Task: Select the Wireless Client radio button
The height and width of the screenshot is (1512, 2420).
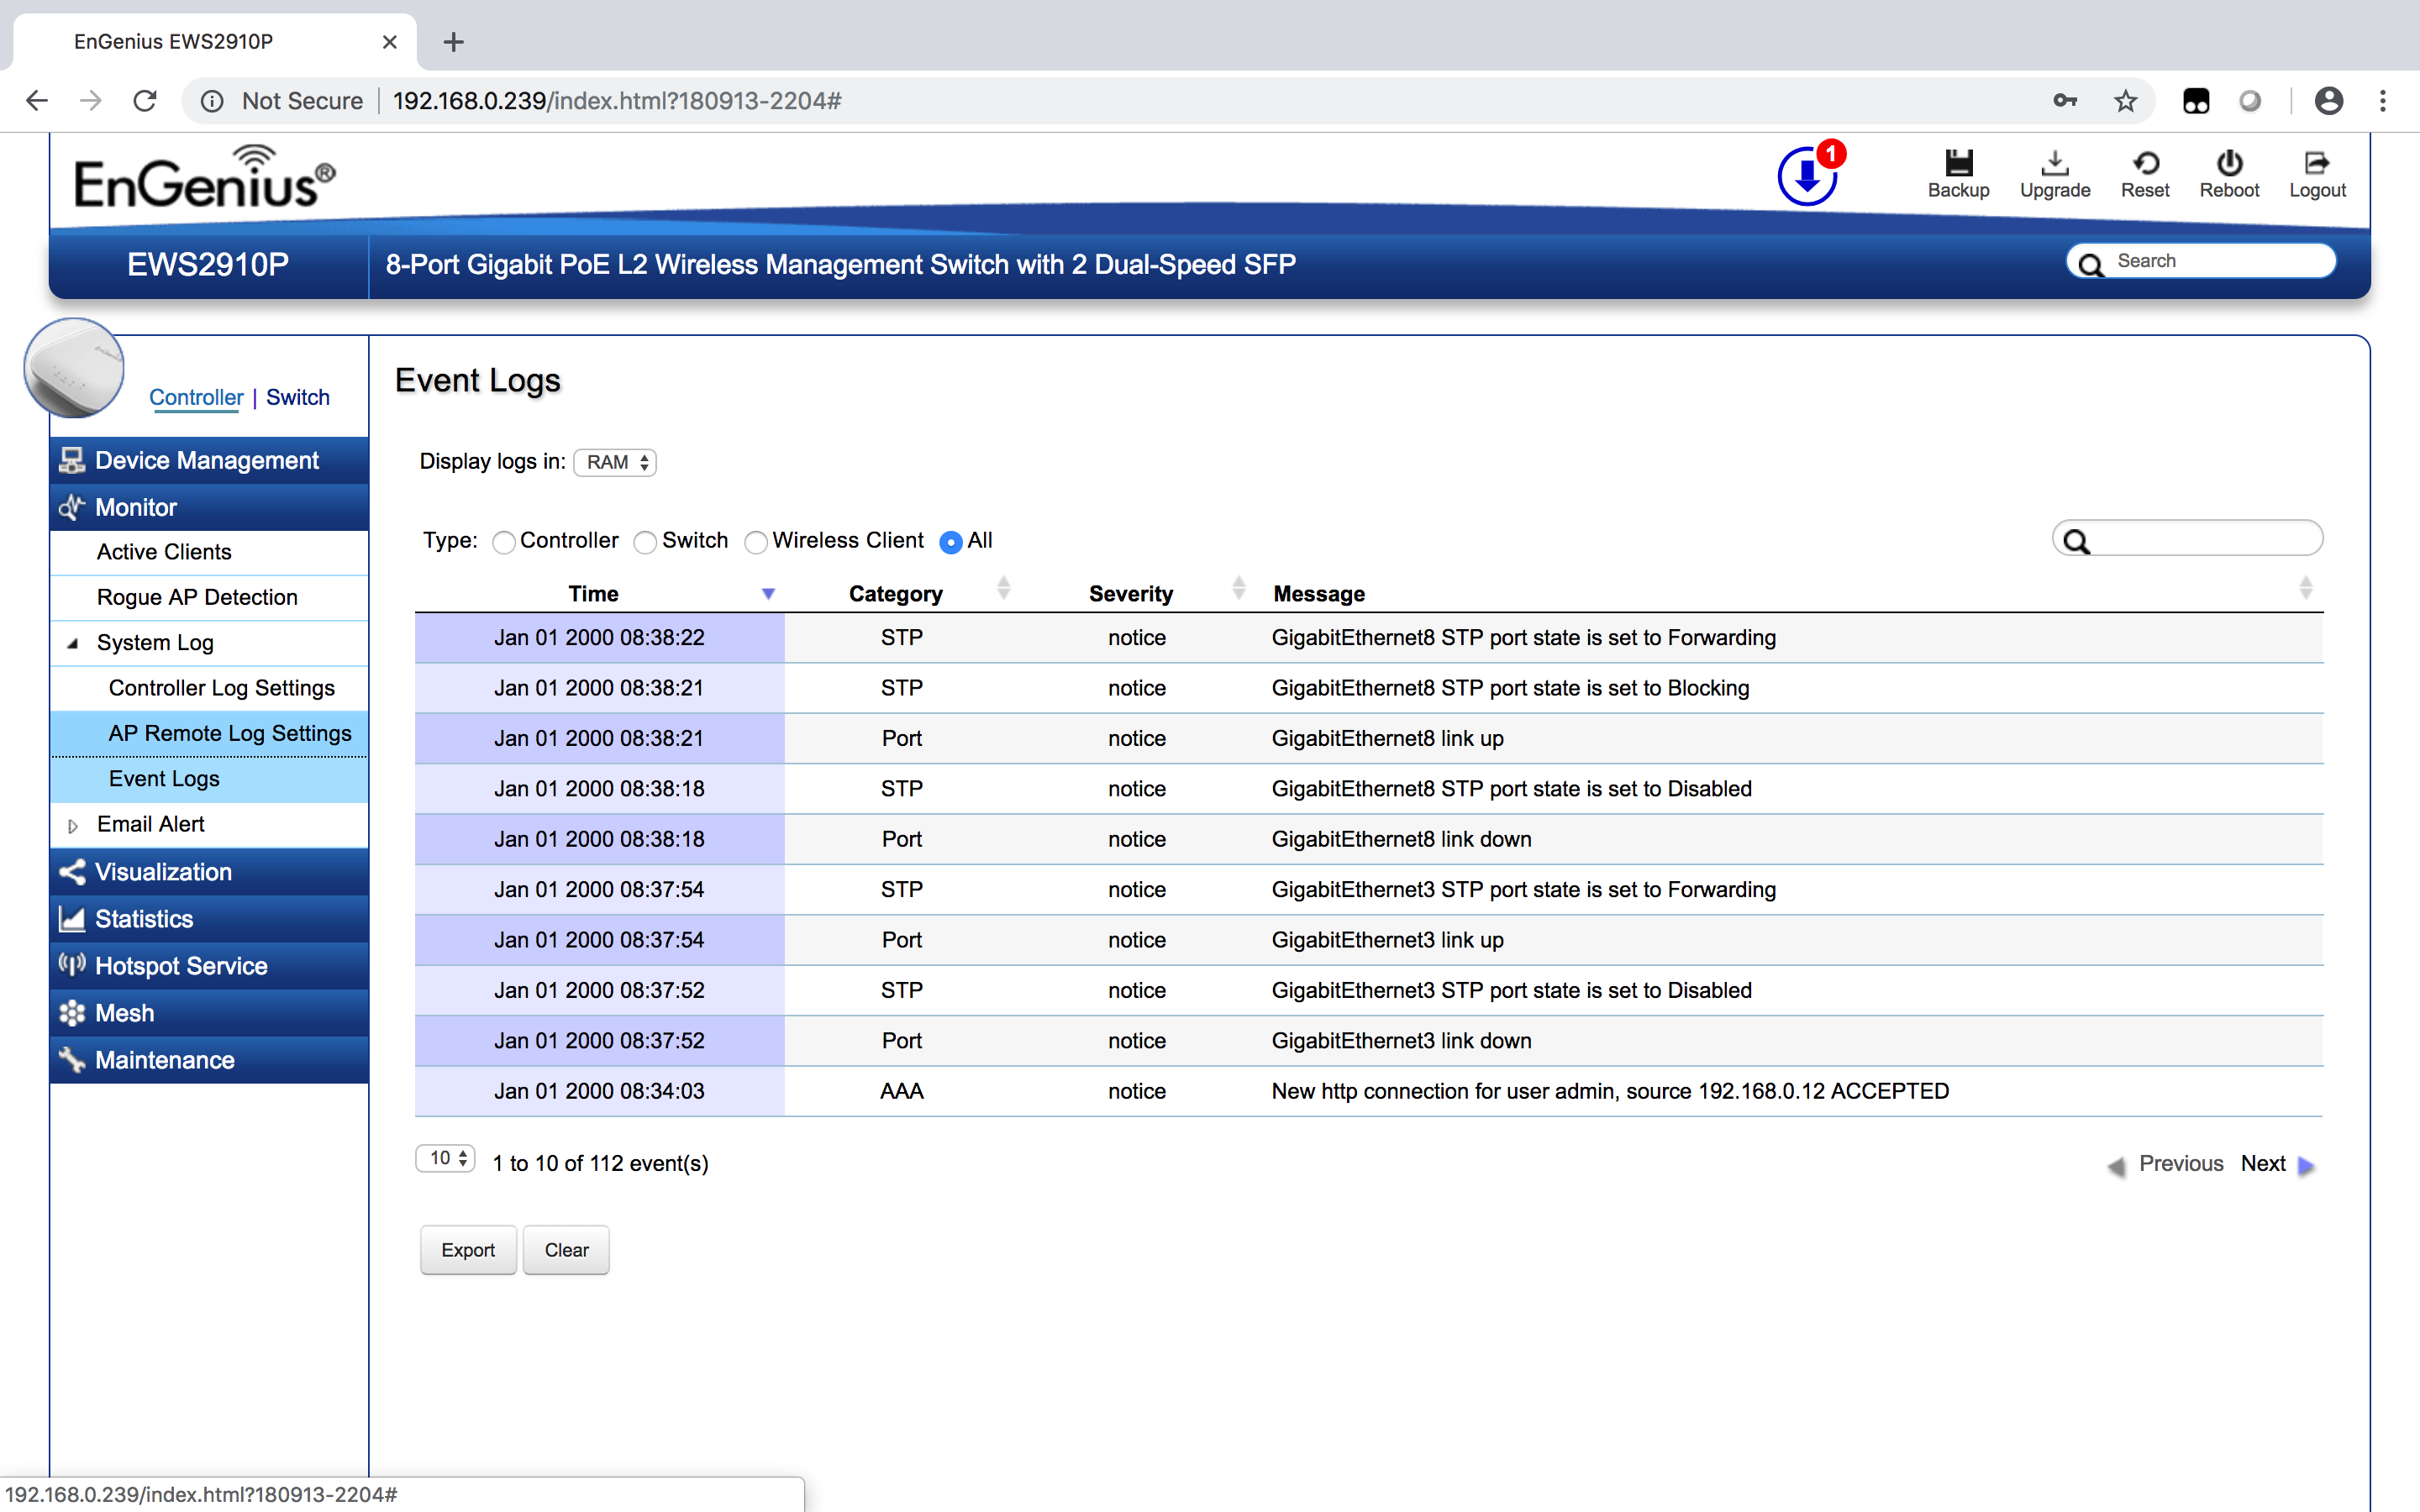Action: tap(756, 542)
